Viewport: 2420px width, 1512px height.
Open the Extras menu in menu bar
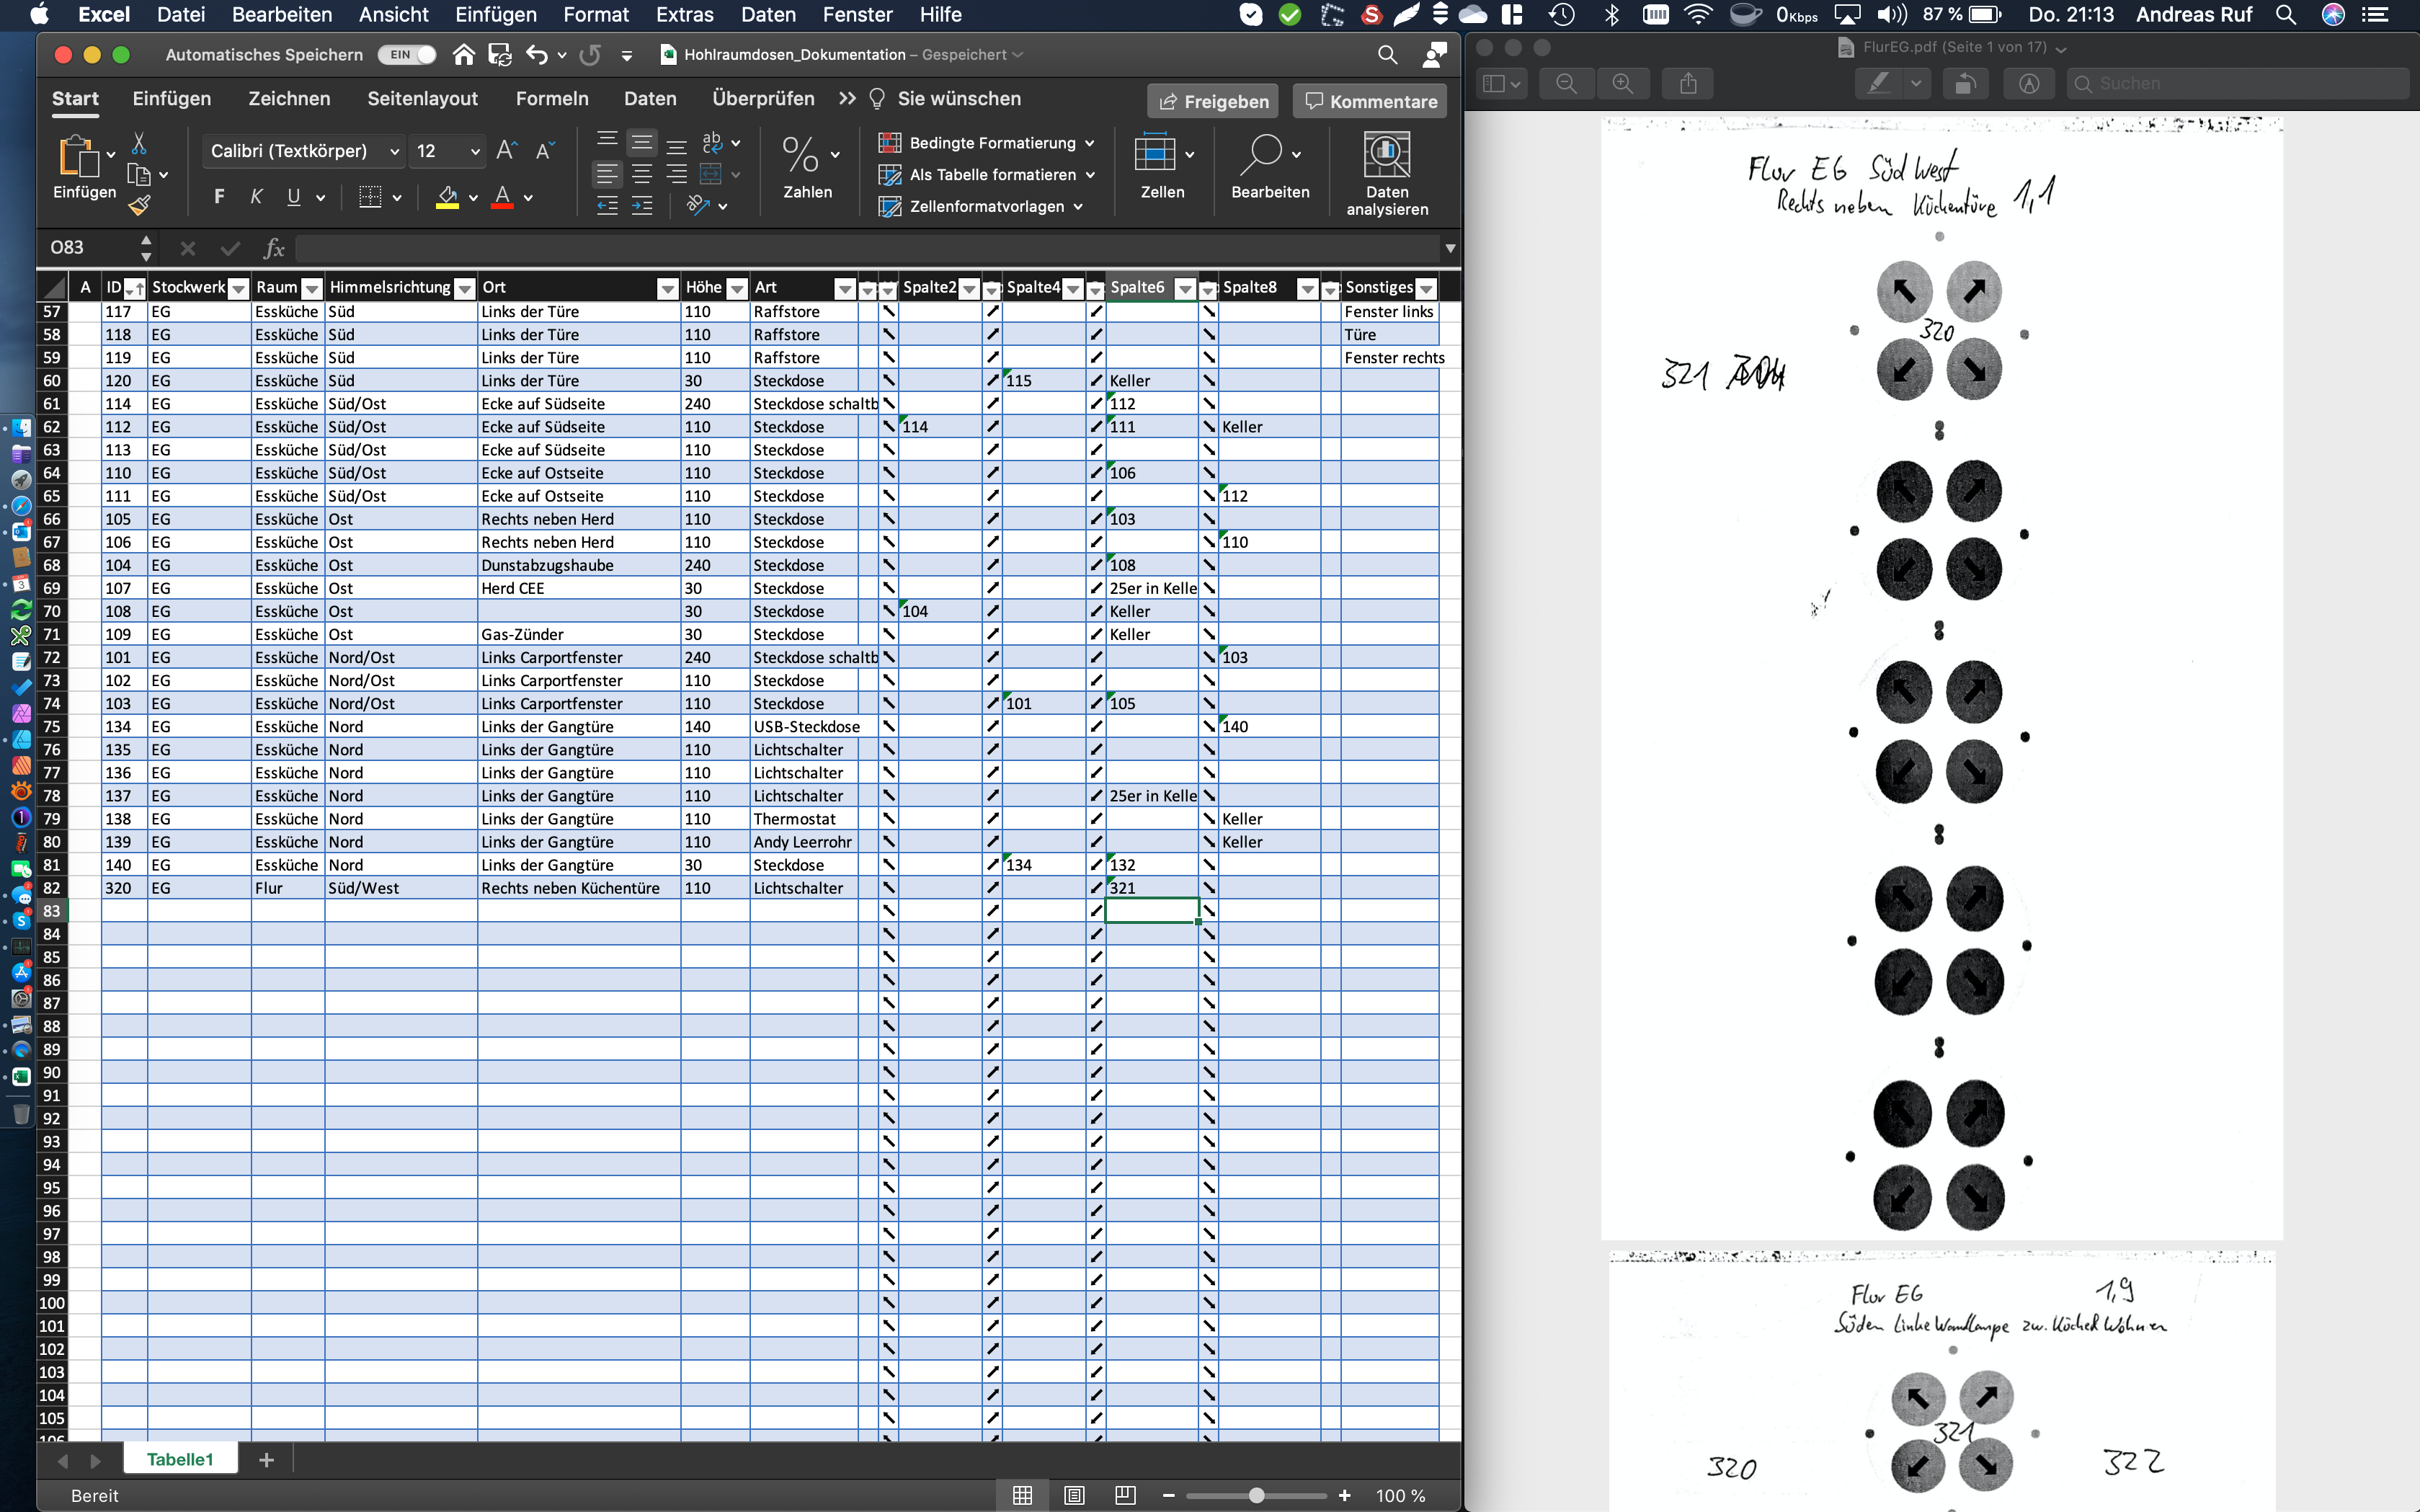pyautogui.click(x=684, y=15)
